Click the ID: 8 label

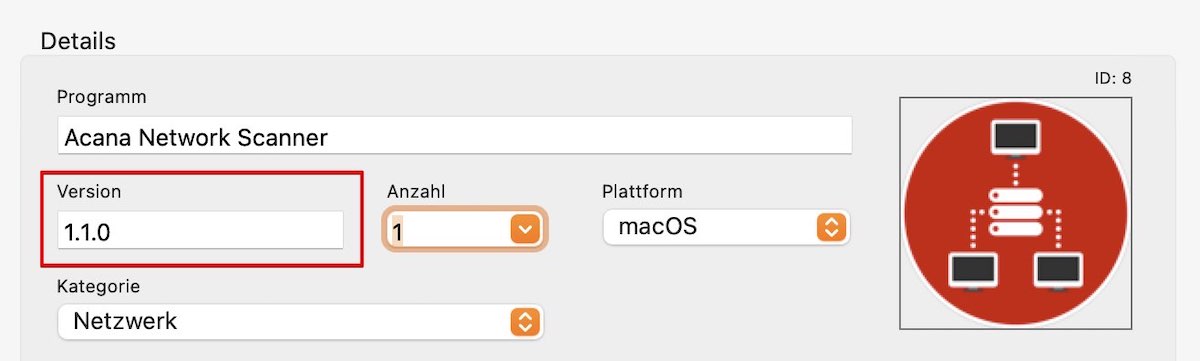click(1113, 77)
